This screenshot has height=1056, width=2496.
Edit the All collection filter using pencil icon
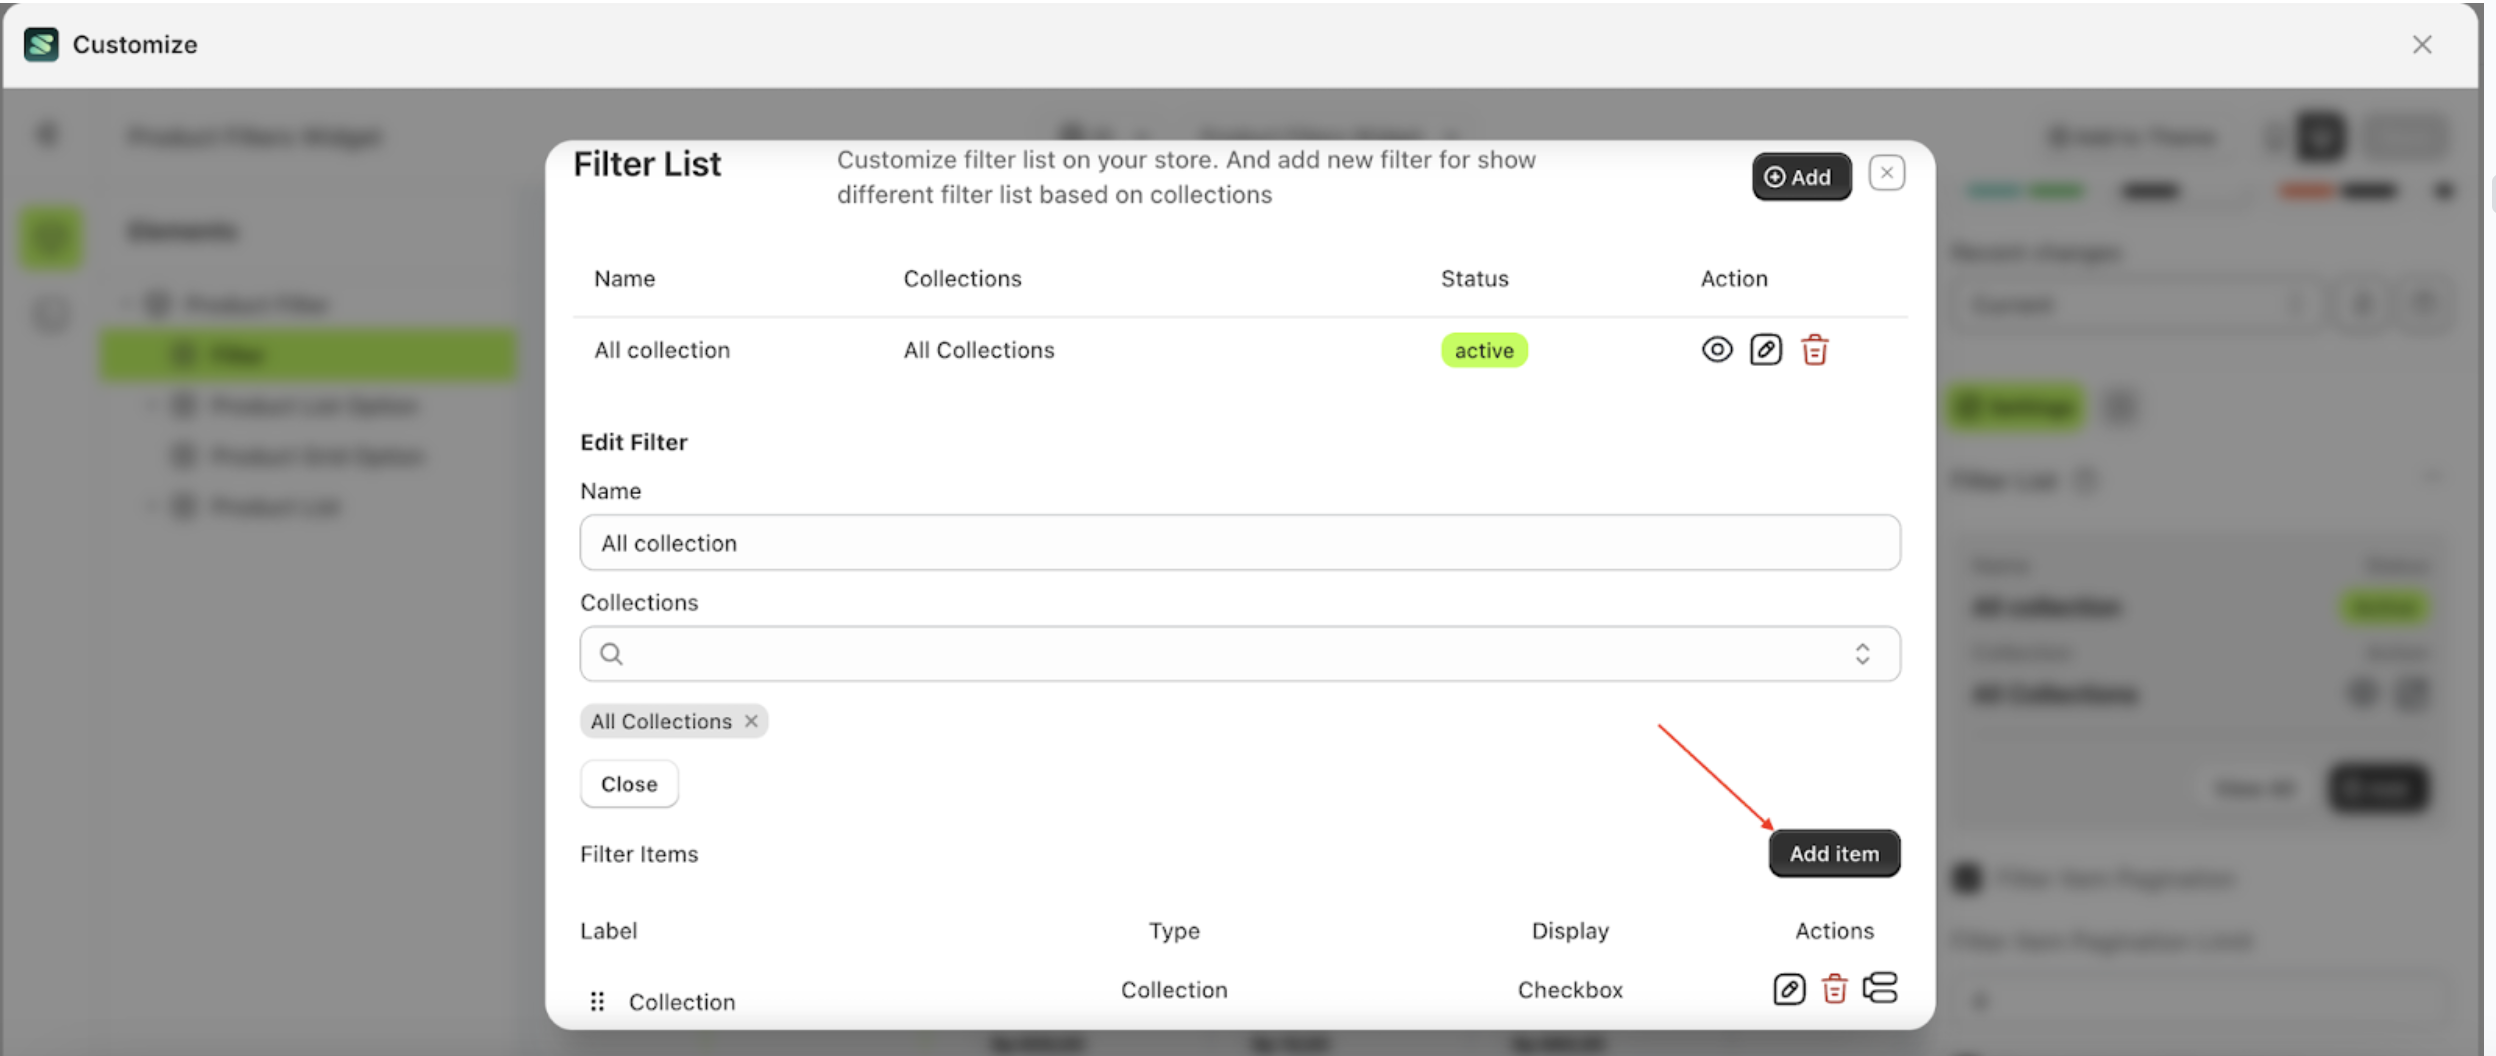1765,349
